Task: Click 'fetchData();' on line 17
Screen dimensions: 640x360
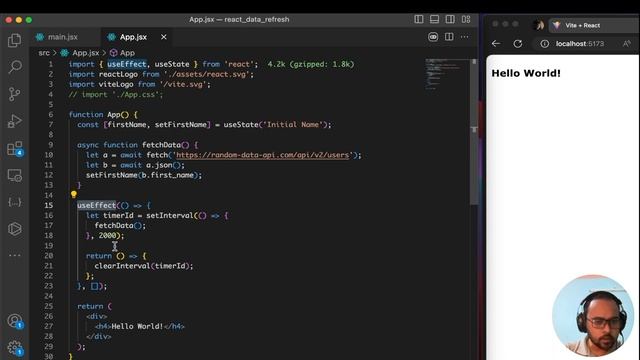Action: (120, 226)
